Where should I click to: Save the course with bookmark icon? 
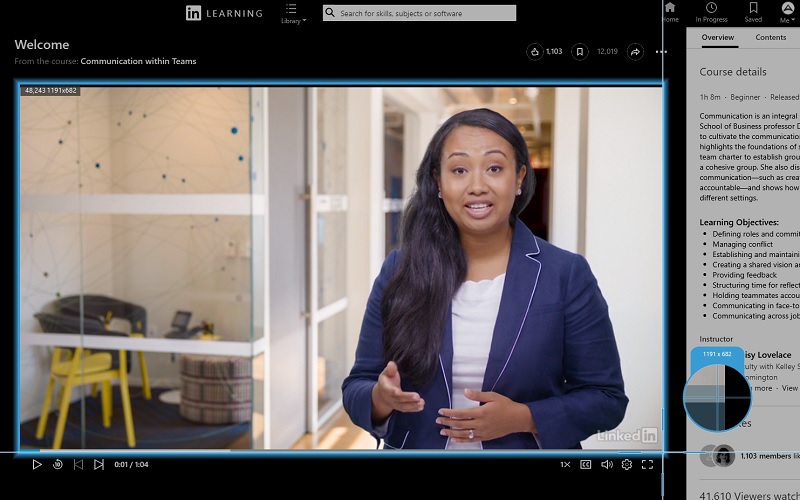pyautogui.click(x=580, y=52)
